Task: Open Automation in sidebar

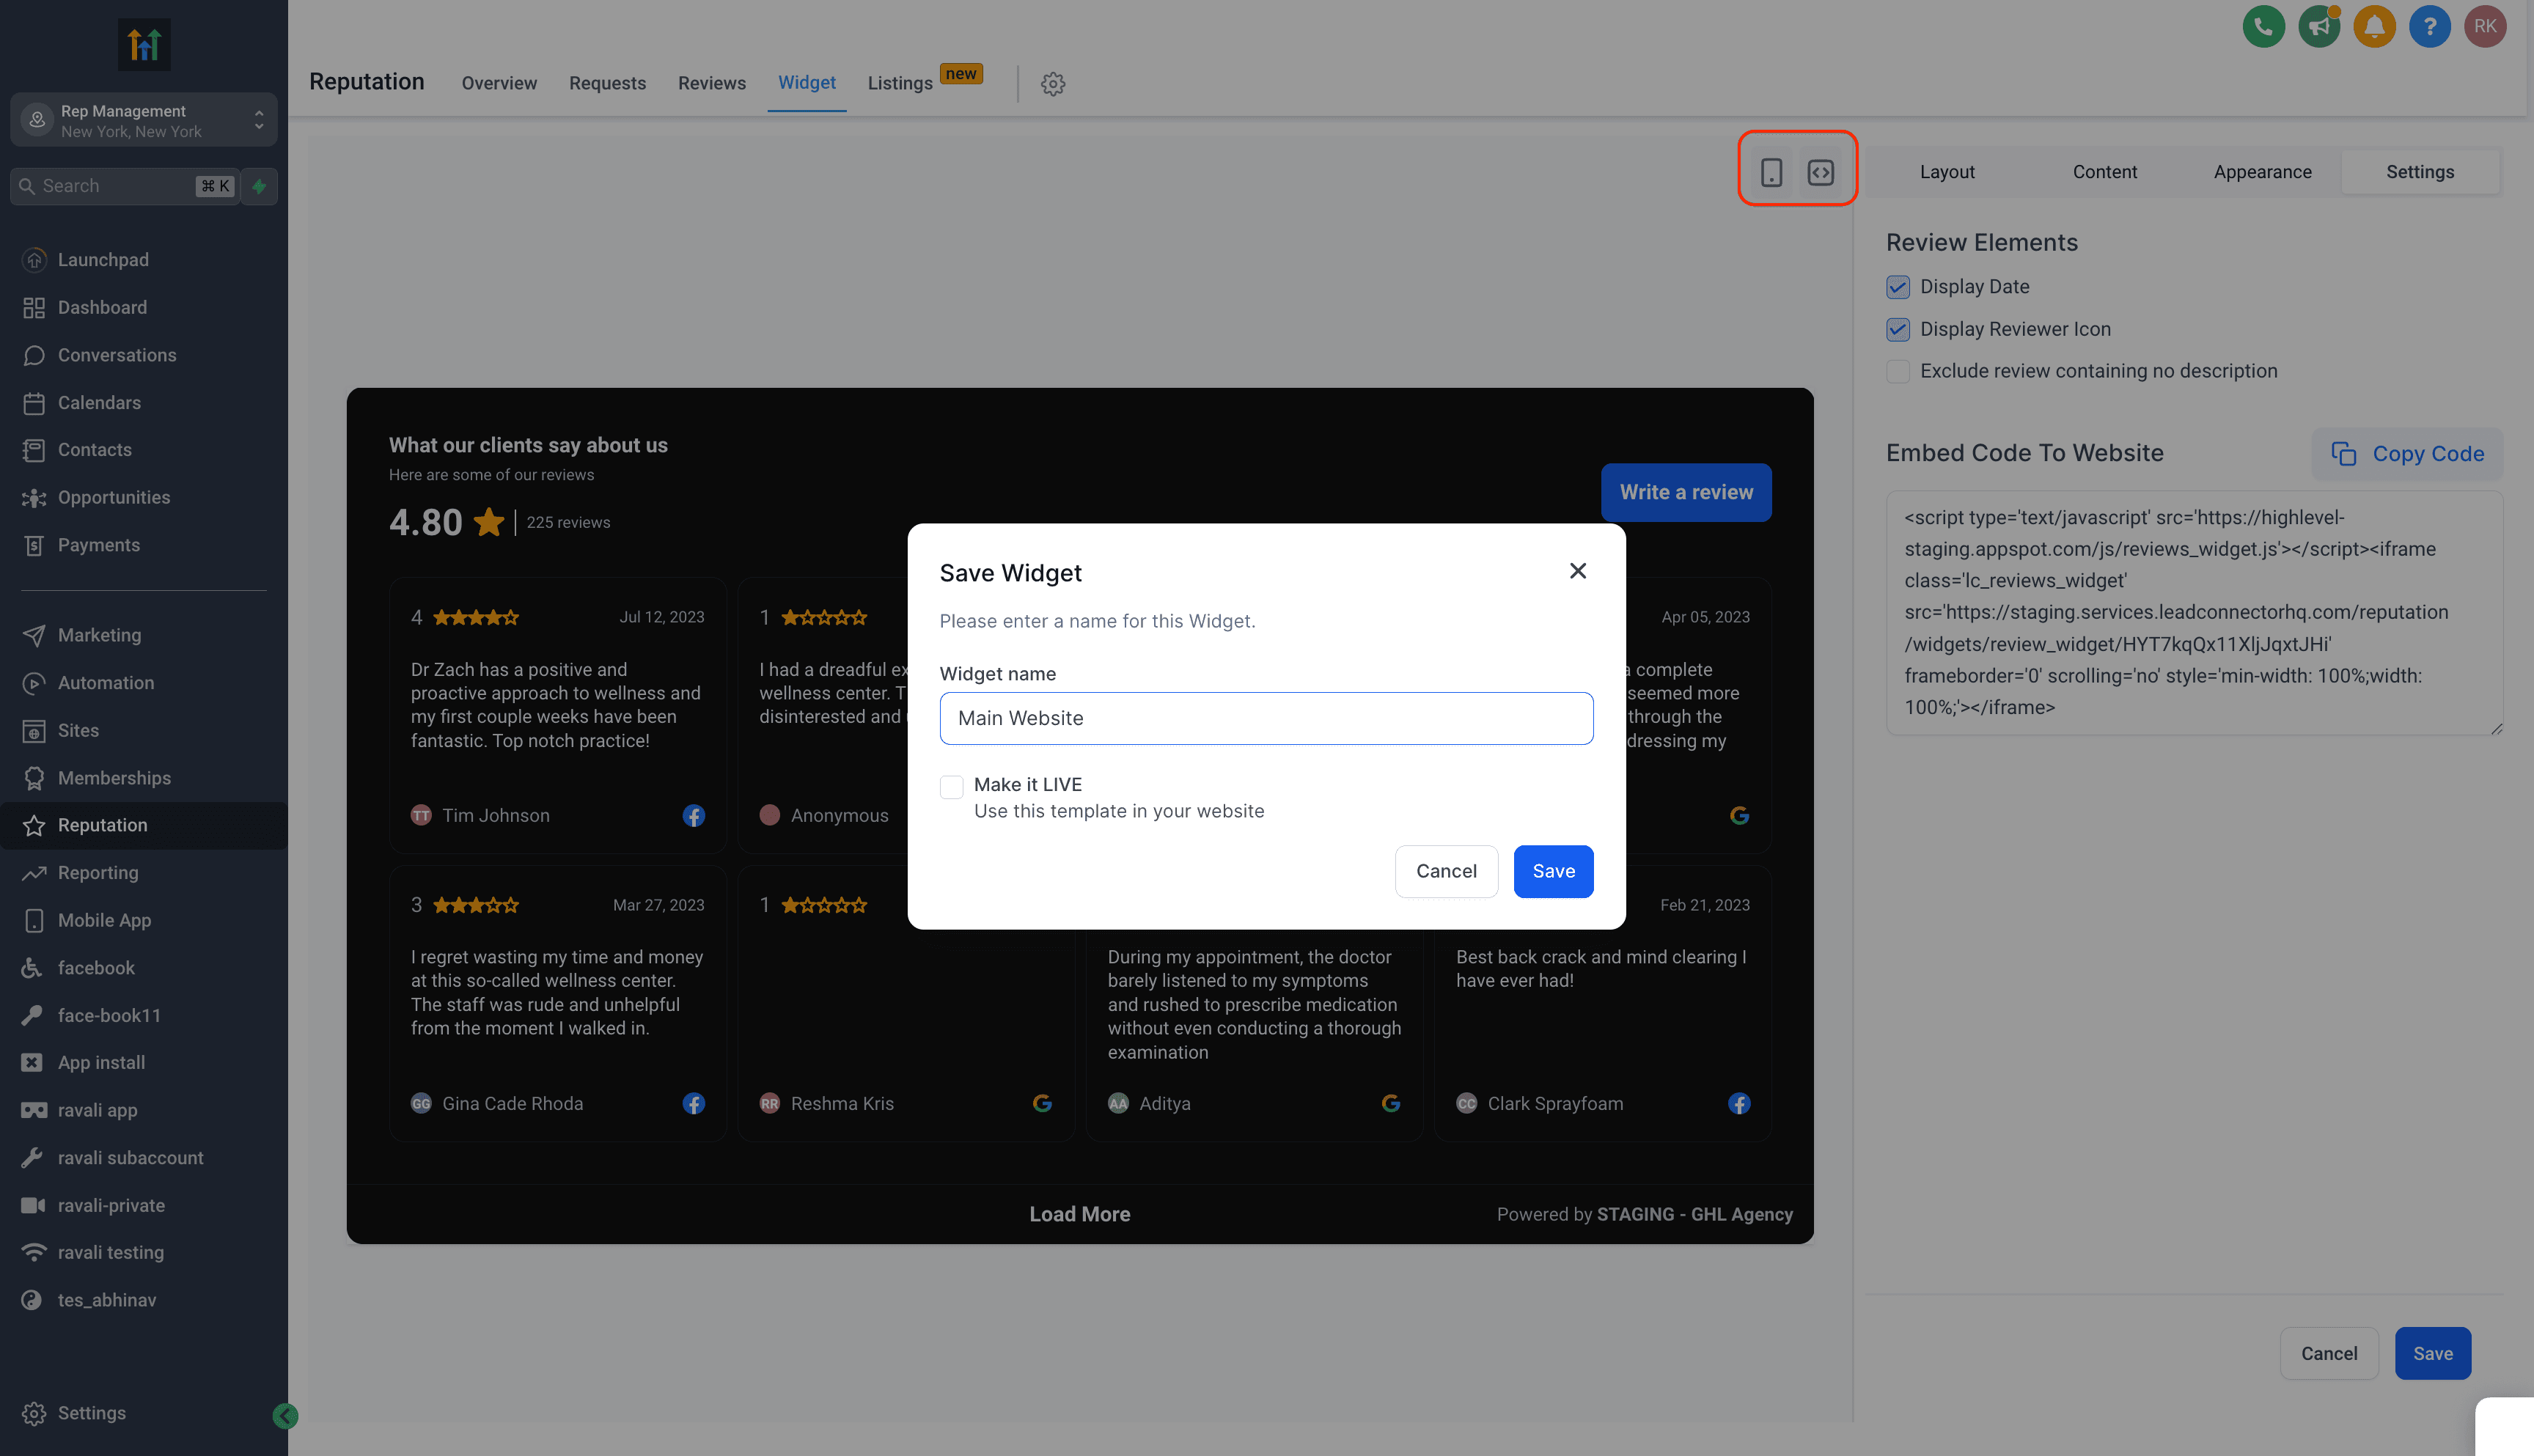Action: click(x=105, y=683)
